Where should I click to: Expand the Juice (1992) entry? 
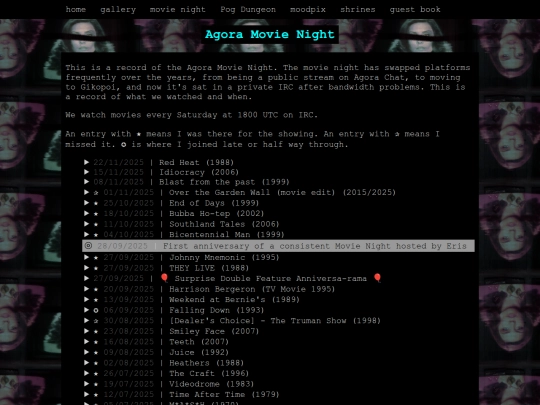[87, 352]
